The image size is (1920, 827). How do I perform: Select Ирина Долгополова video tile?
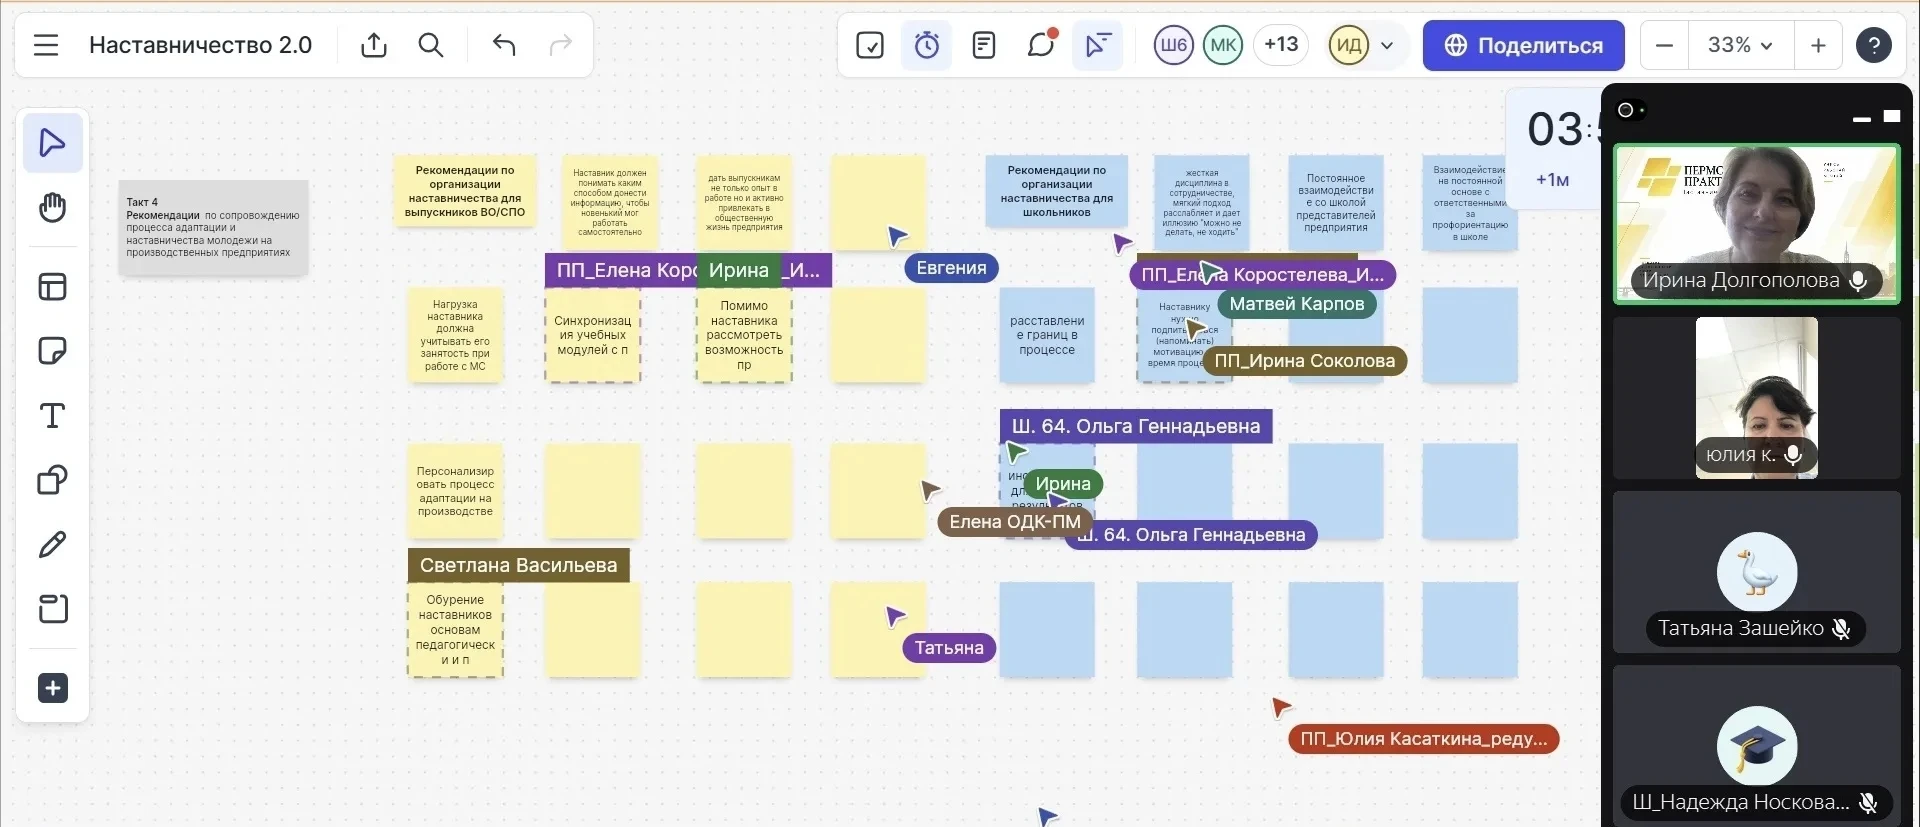tap(1757, 224)
